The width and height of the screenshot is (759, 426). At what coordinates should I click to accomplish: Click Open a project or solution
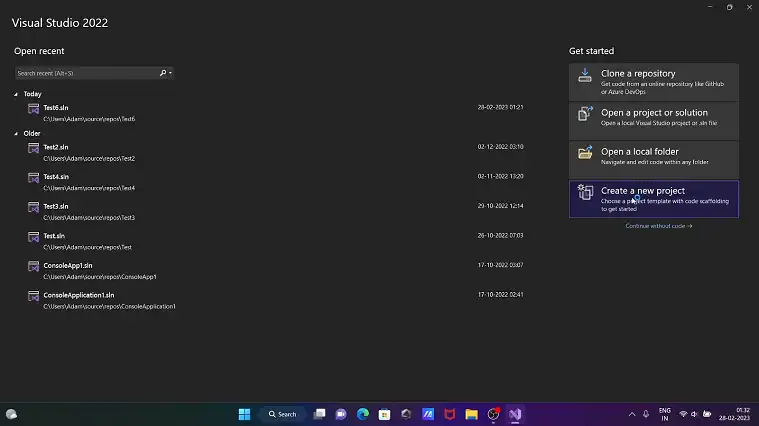coord(653,121)
